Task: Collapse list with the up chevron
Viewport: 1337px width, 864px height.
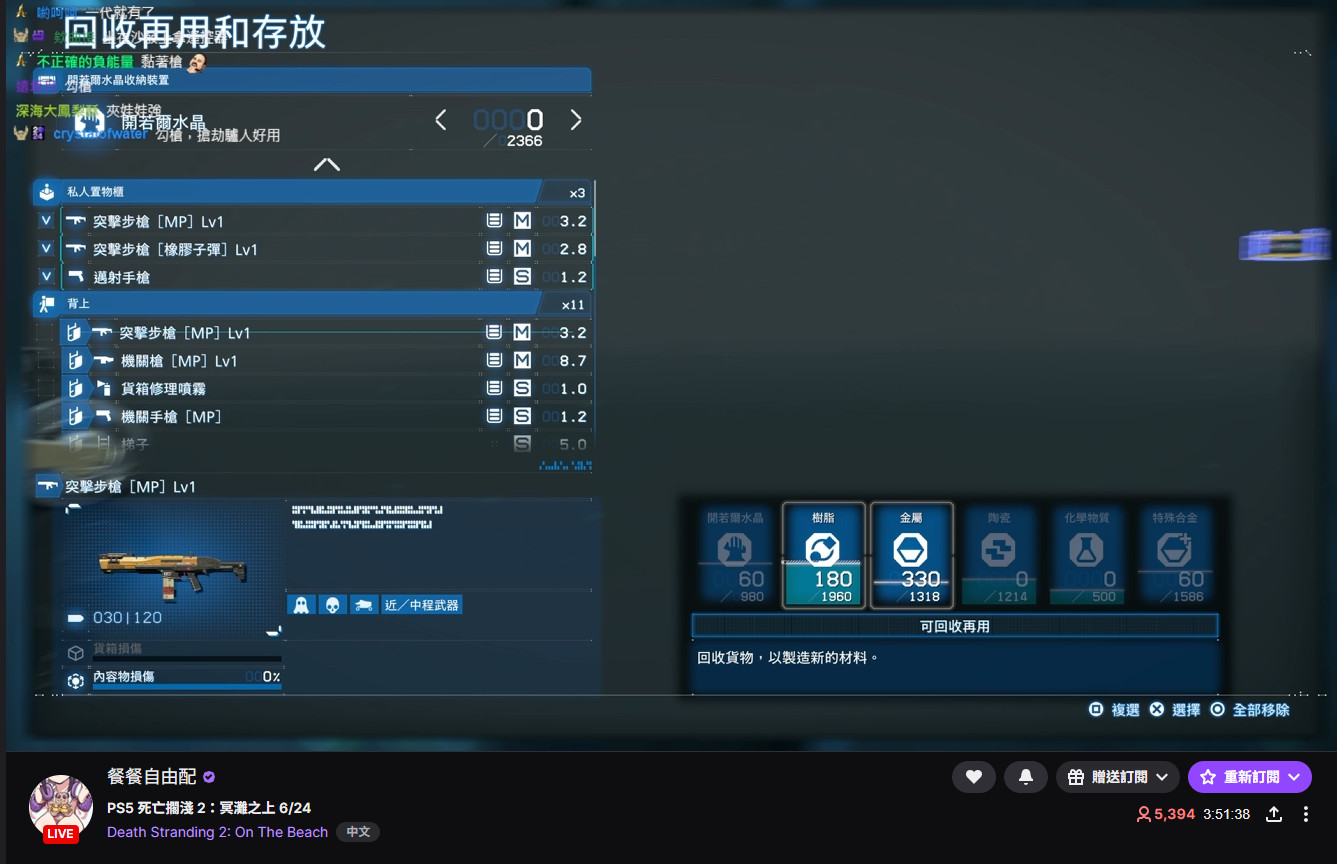Action: pos(327,164)
